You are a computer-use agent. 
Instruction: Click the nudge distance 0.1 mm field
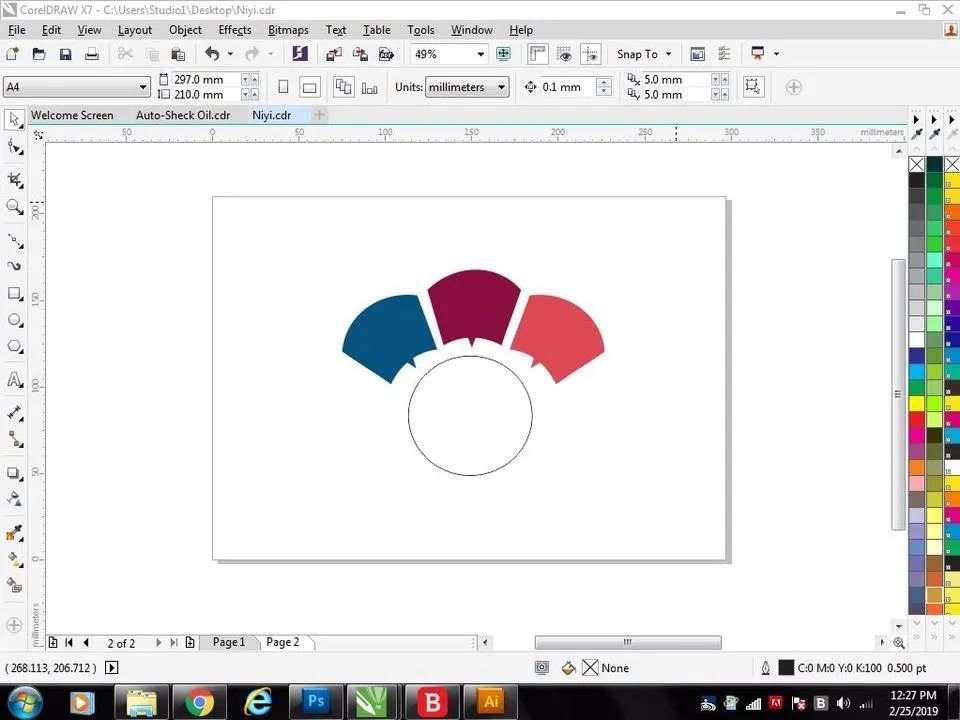568,87
